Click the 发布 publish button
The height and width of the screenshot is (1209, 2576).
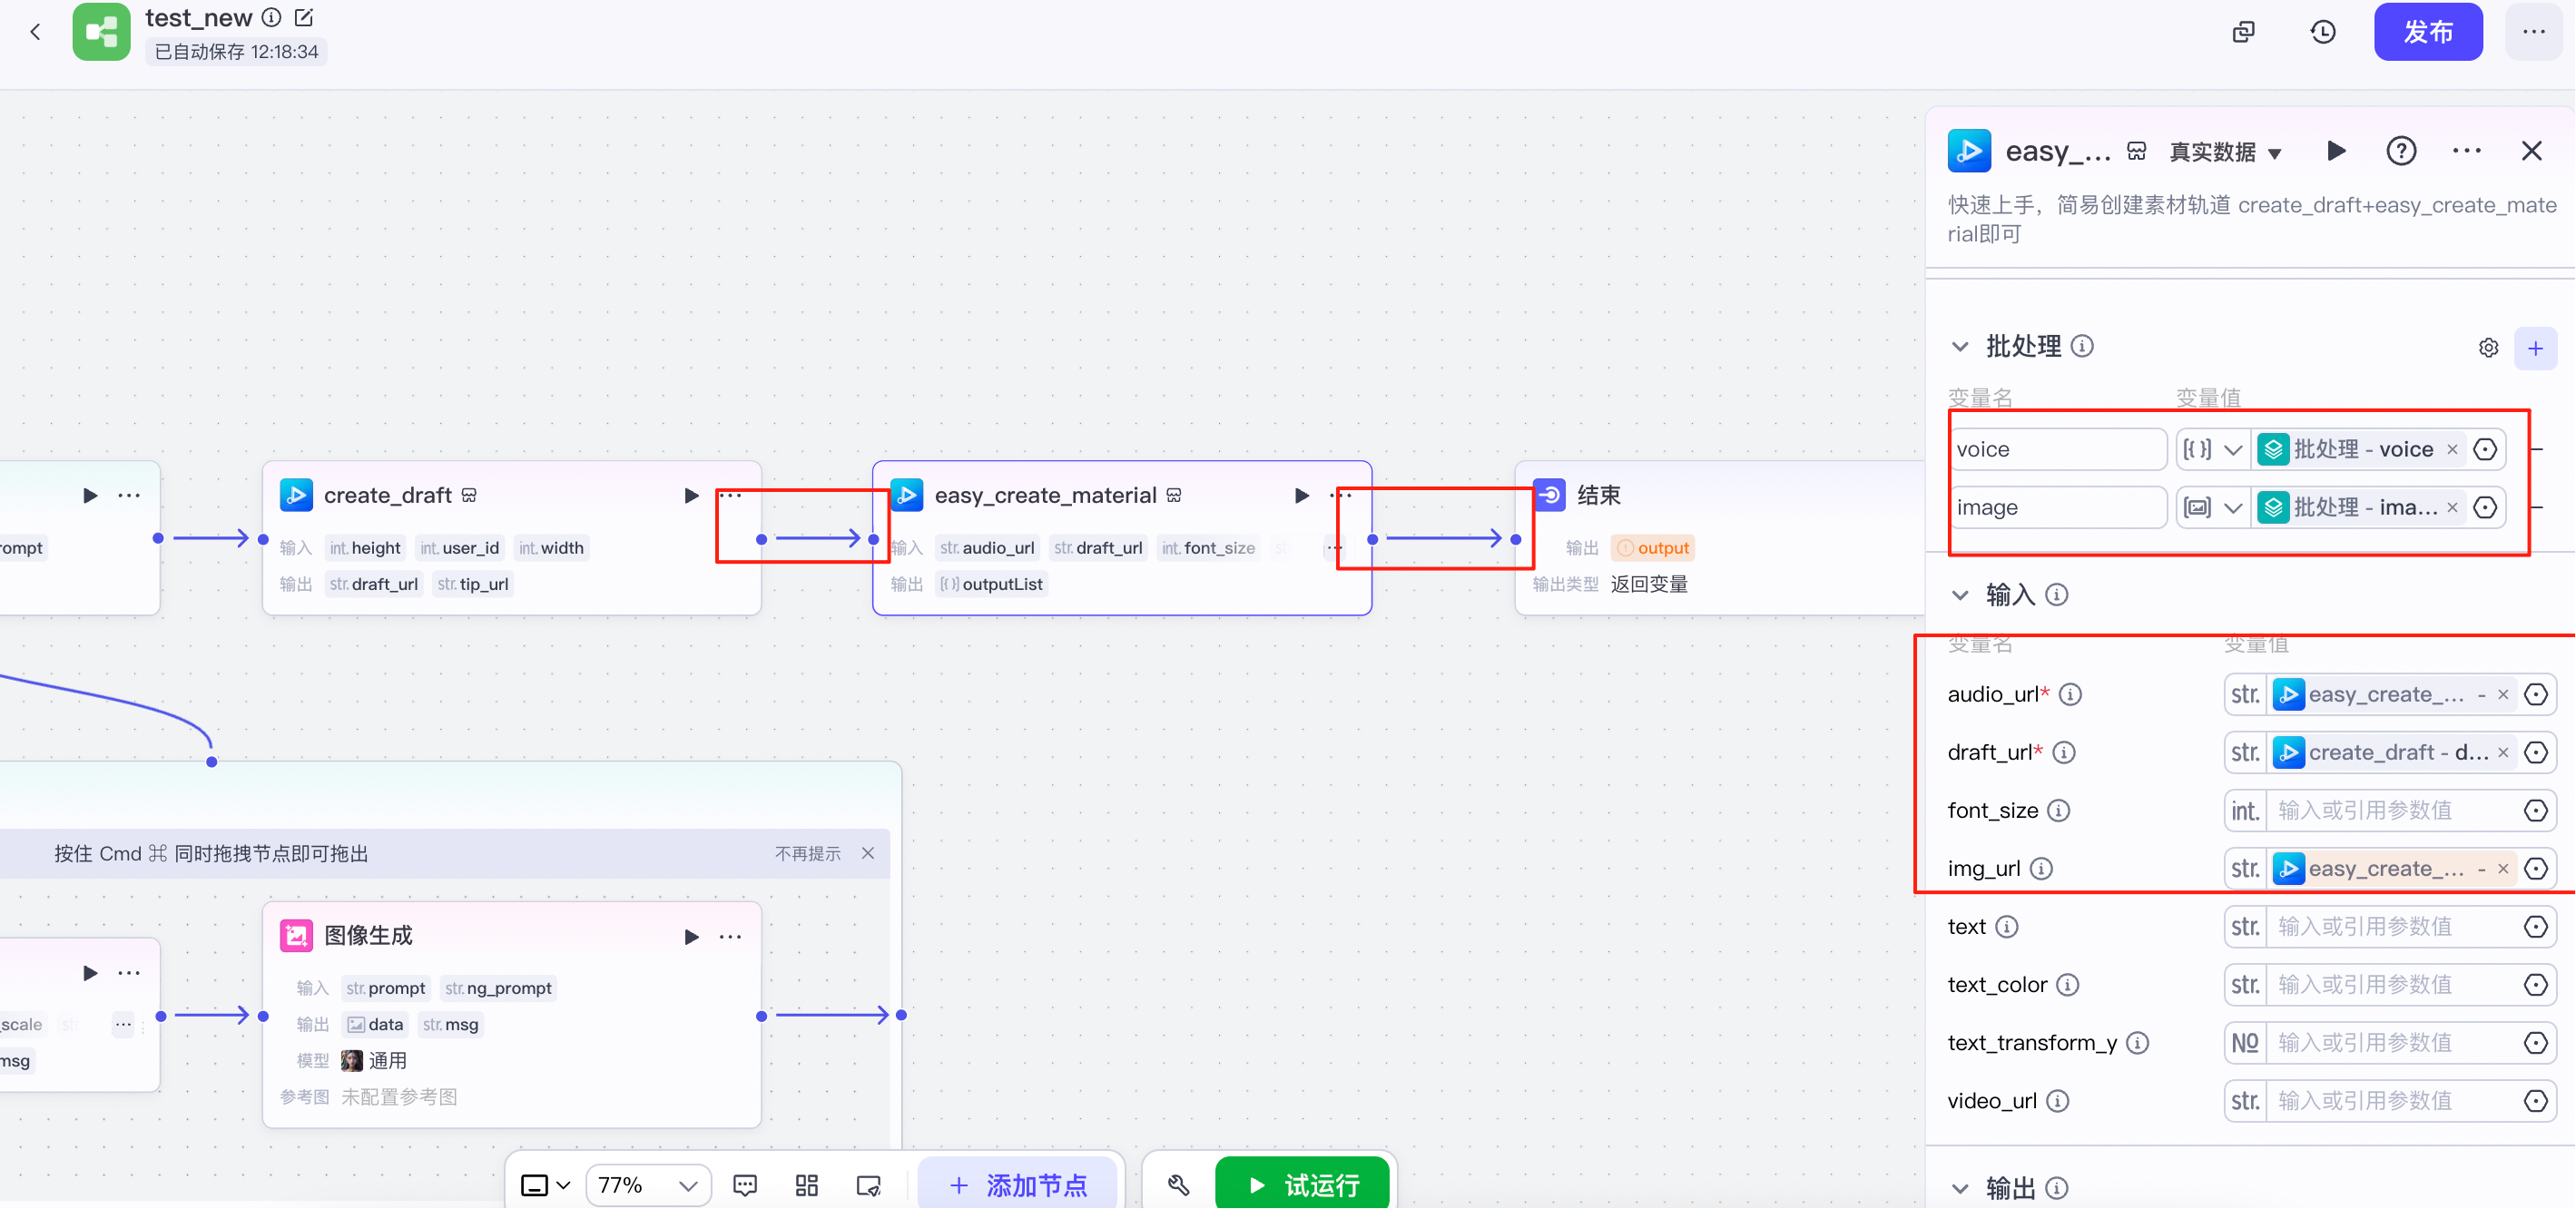(2429, 31)
